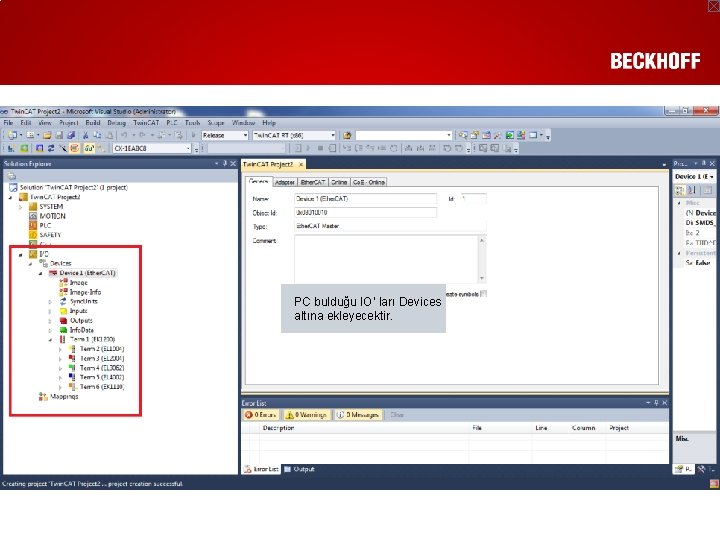This screenshot has height=540, width=720.
Task: Expand the SYSTEM node
Action: click(21, 207)
